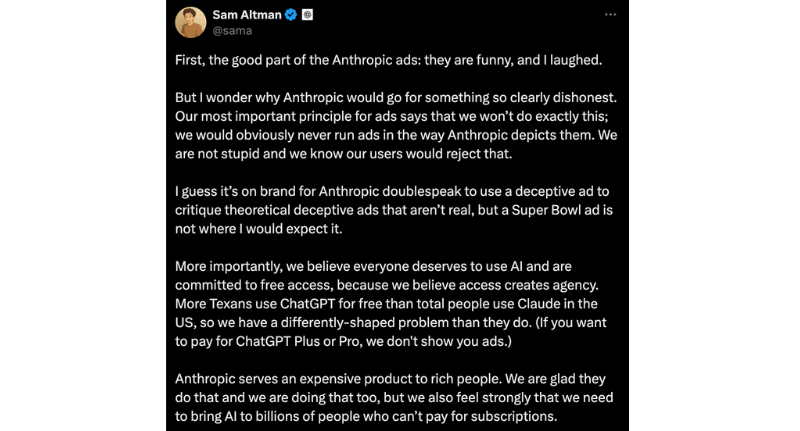Screen dimensions: 800x431
Task: Click the Sam Altman display name
Action: pyautogui.click(x=246, y=15)
